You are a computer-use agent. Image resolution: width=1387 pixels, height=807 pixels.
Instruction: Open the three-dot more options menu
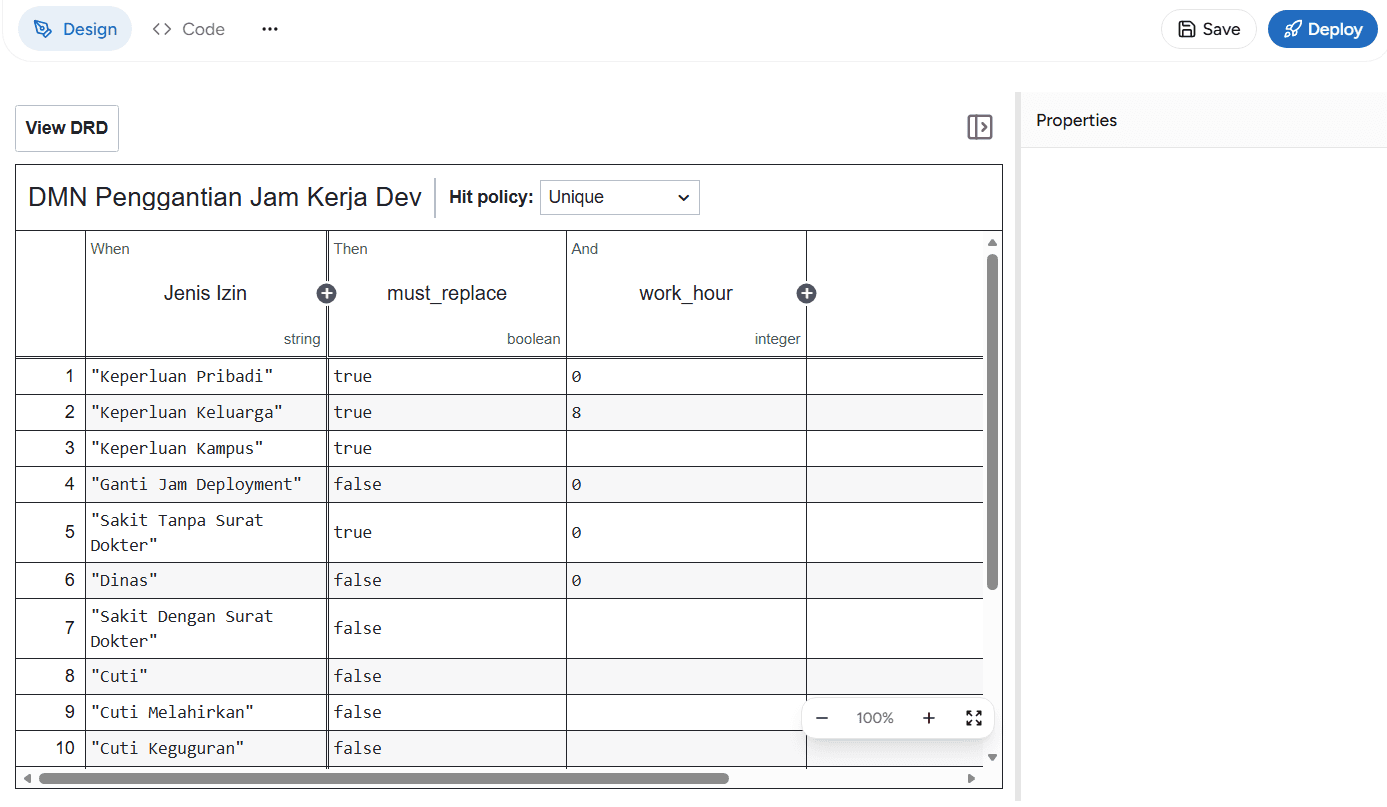[x=270, y=29]
